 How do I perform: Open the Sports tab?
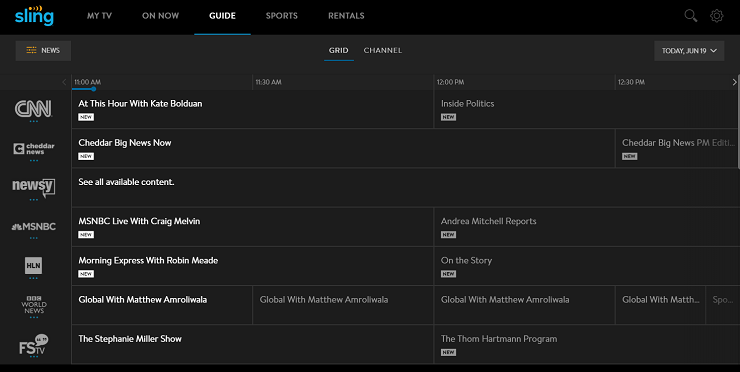pos(282,16)
